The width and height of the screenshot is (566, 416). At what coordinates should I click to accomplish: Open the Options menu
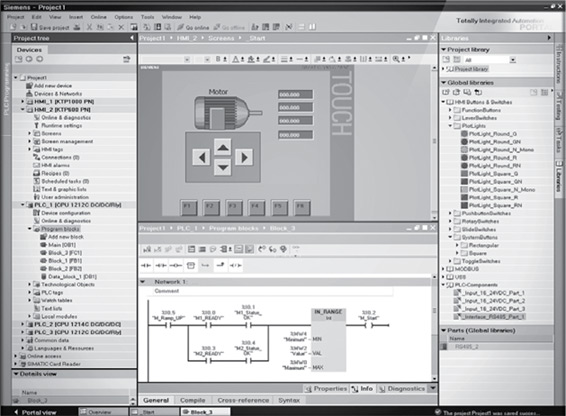124,17
